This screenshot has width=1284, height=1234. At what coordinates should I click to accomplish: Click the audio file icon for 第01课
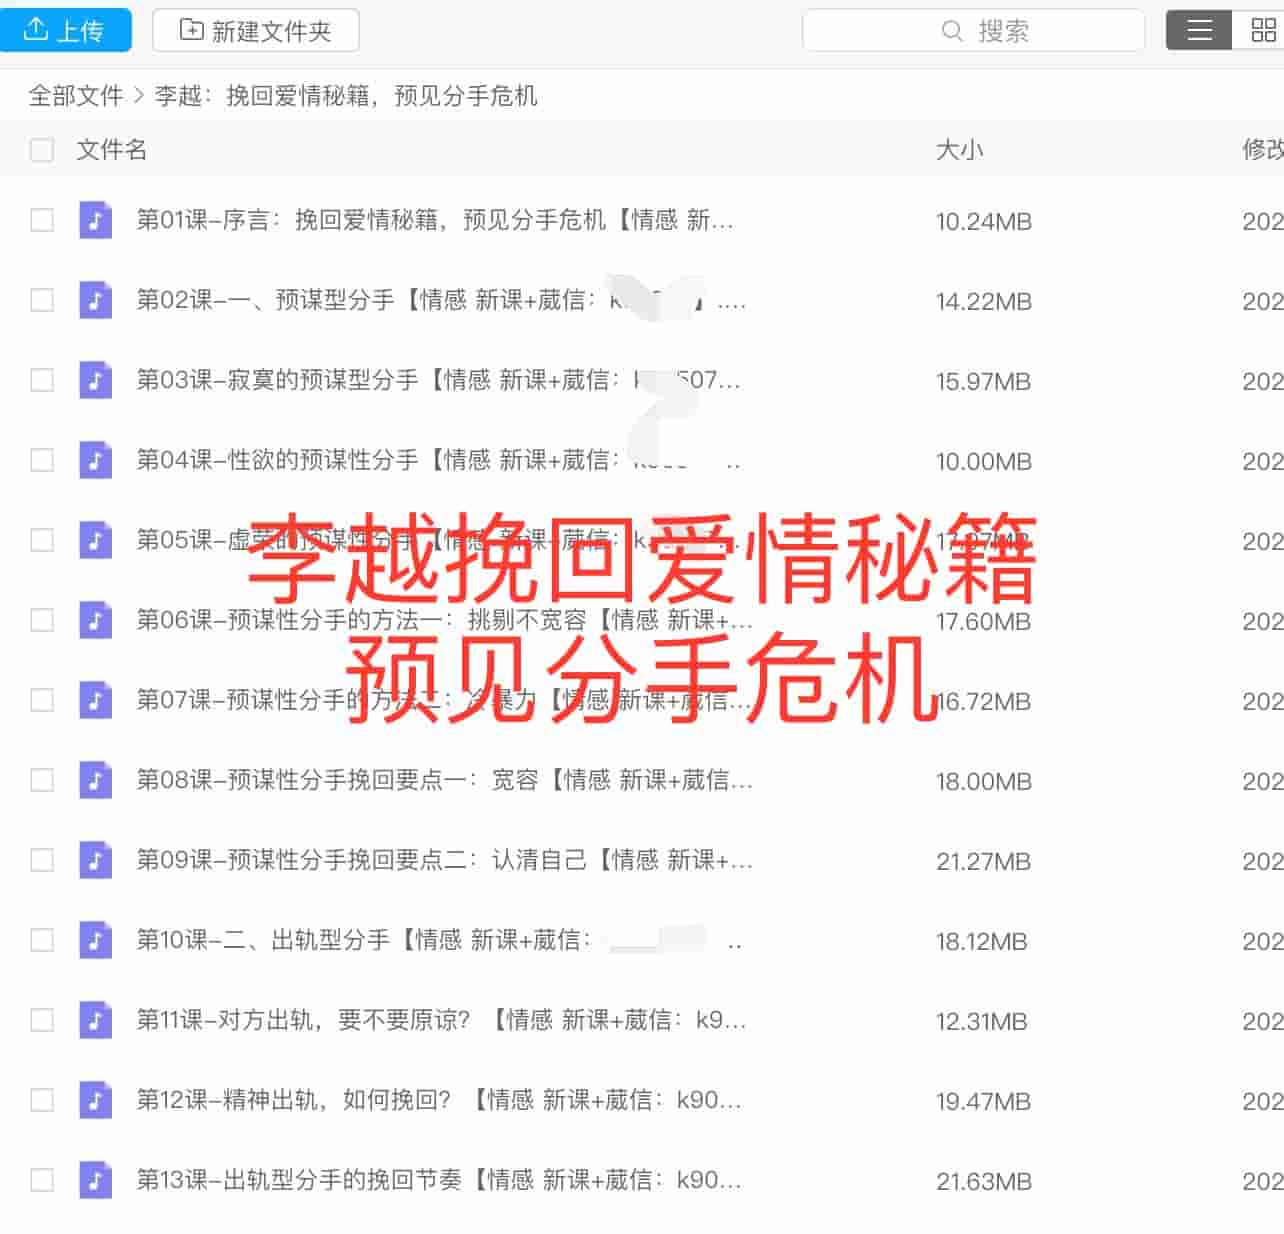coord(95,220)
